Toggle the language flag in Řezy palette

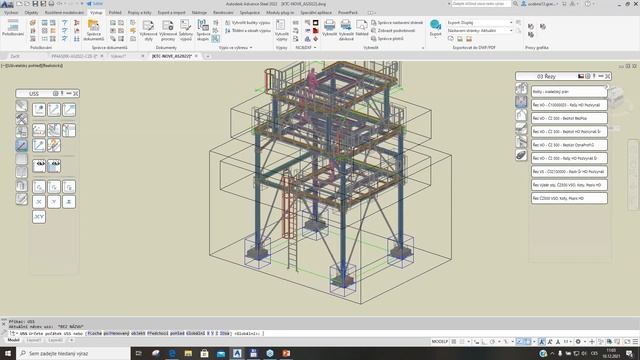click(580, 76)
